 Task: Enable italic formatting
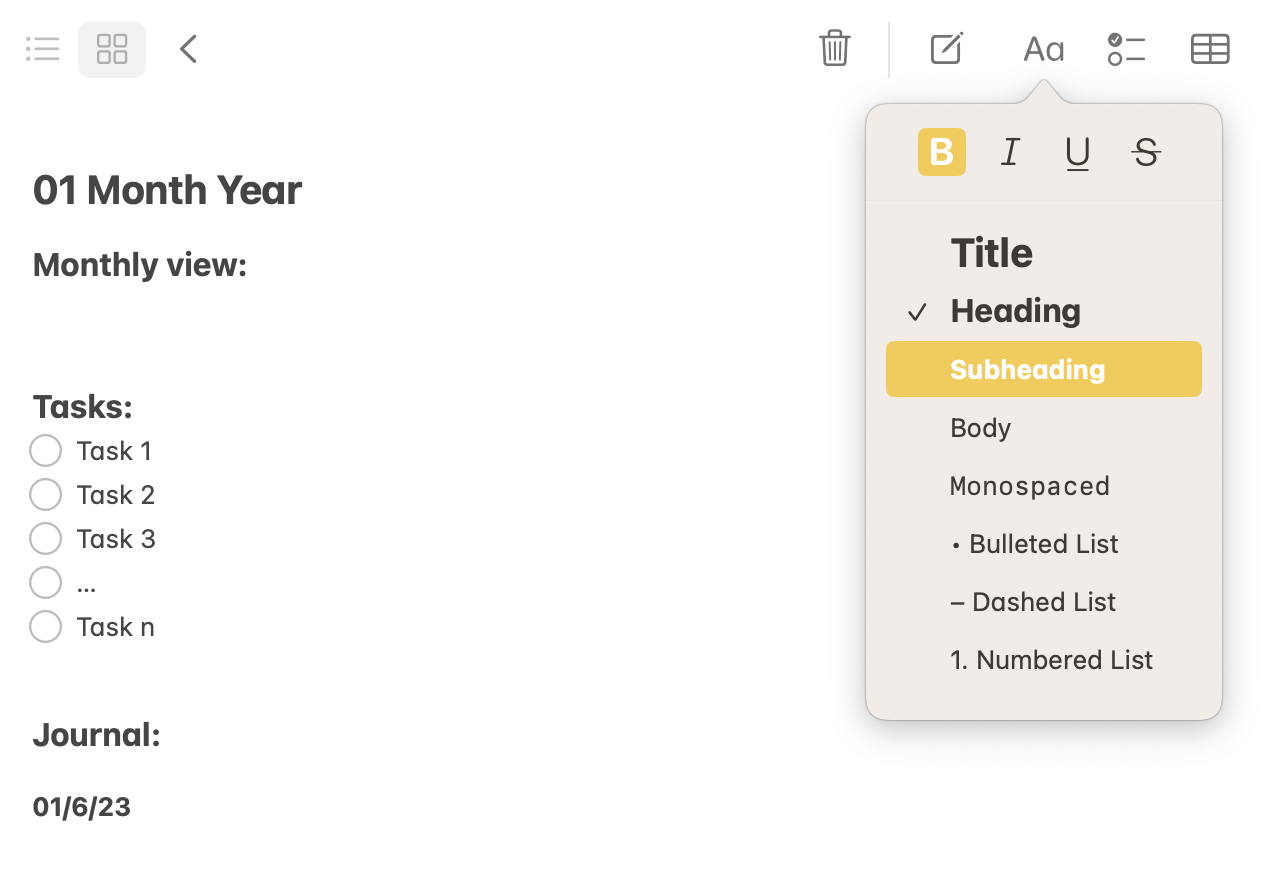click(x=1009, y=152)
